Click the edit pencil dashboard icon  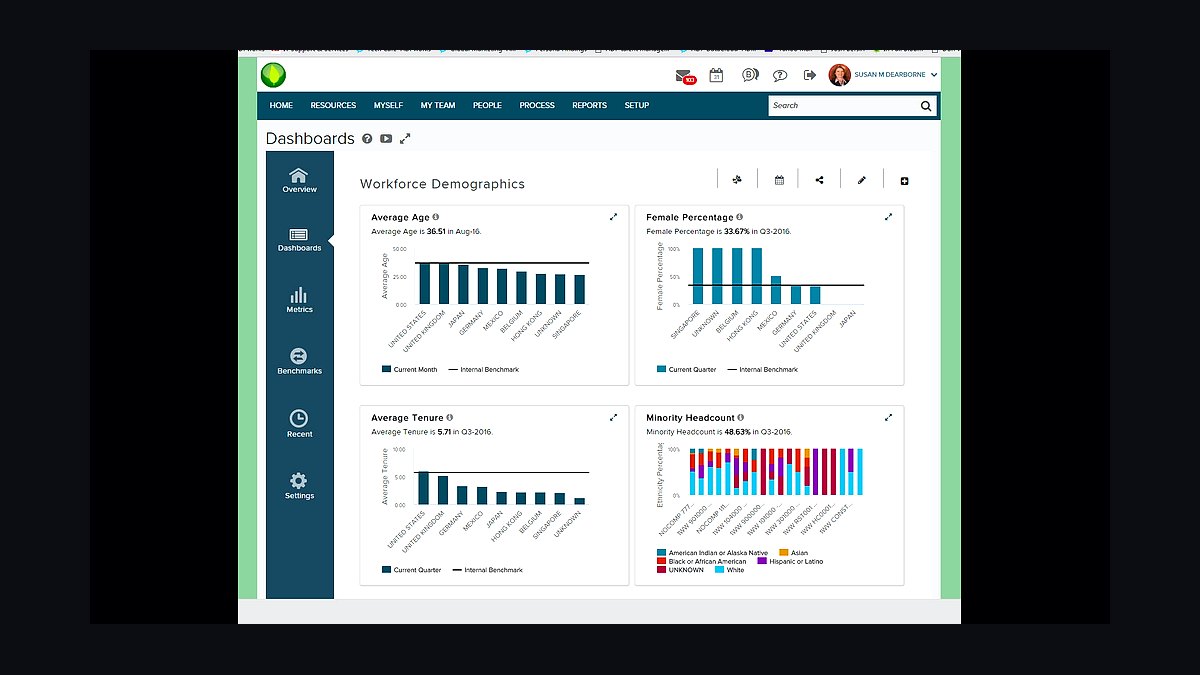862,180
